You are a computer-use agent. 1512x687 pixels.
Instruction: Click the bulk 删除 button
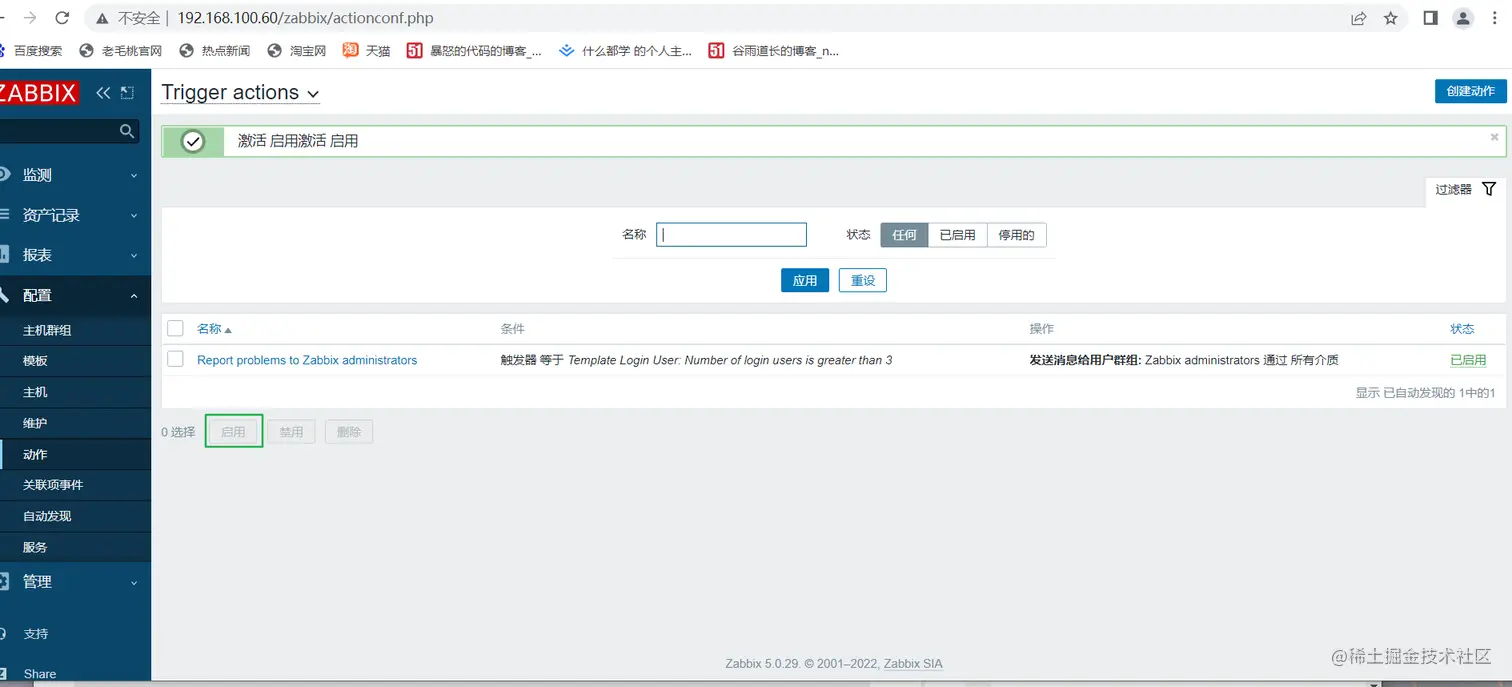click(x=349, y=432)
